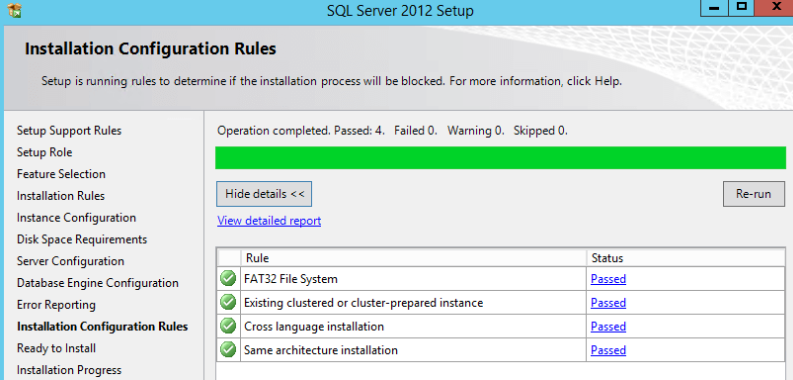Open Passed link for Cross language installation
This screenshot has height=380, width=793.
(x=608, y=326)
